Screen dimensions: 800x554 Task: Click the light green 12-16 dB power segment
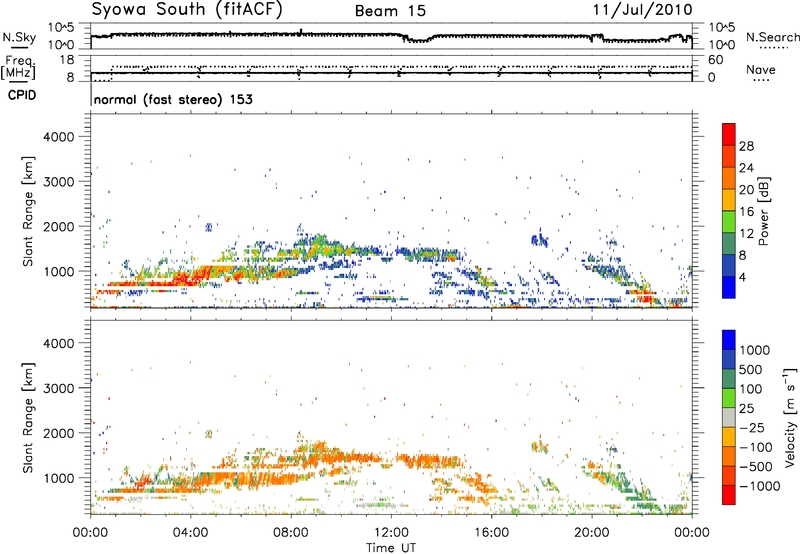729,222
